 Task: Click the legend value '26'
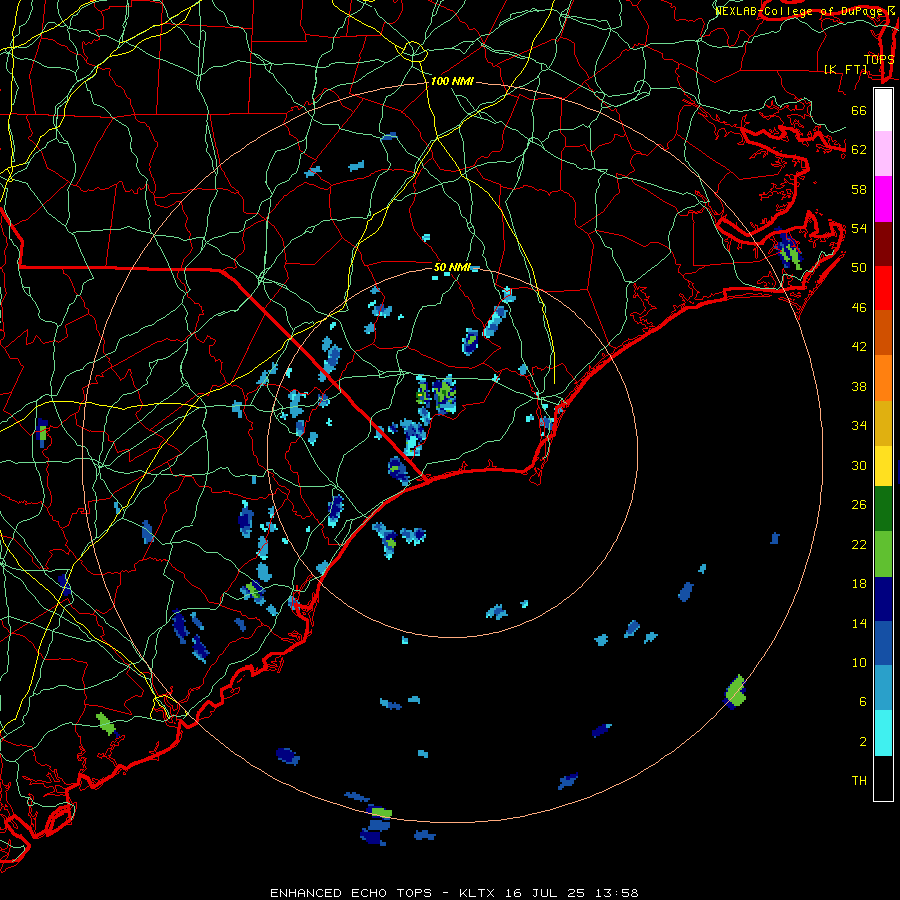pos(859,505)
